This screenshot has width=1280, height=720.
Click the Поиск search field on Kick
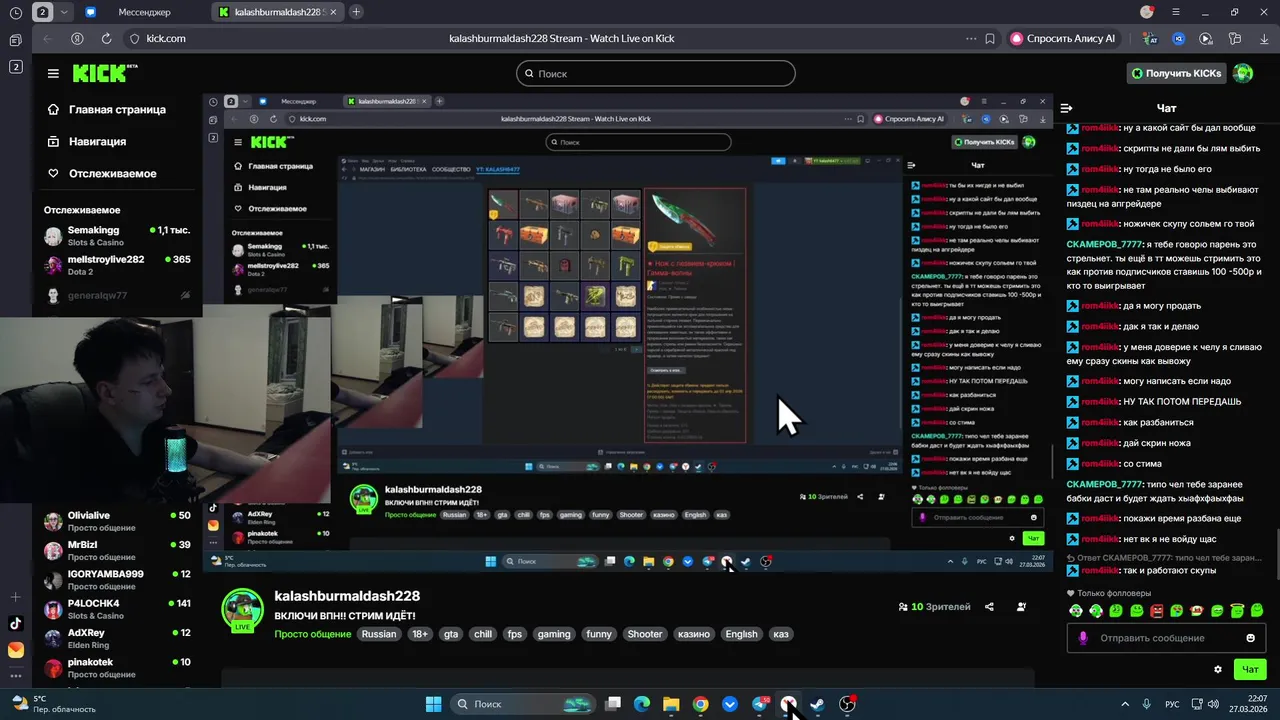coord(656,73)
